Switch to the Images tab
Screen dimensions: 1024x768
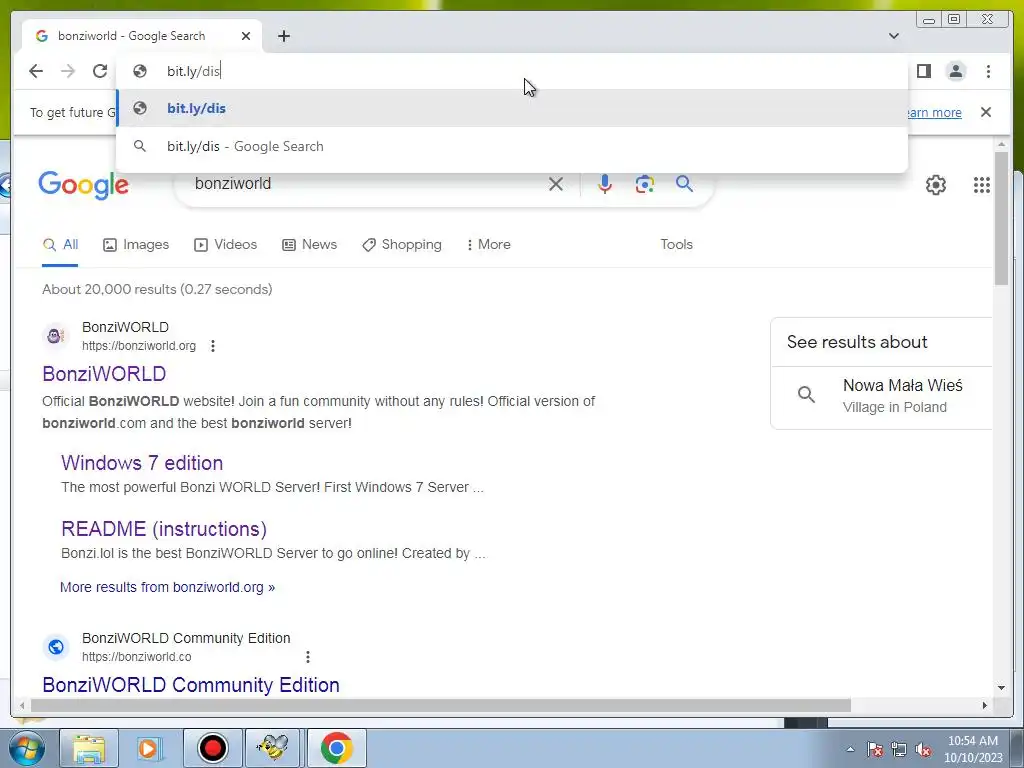[136, 245]
